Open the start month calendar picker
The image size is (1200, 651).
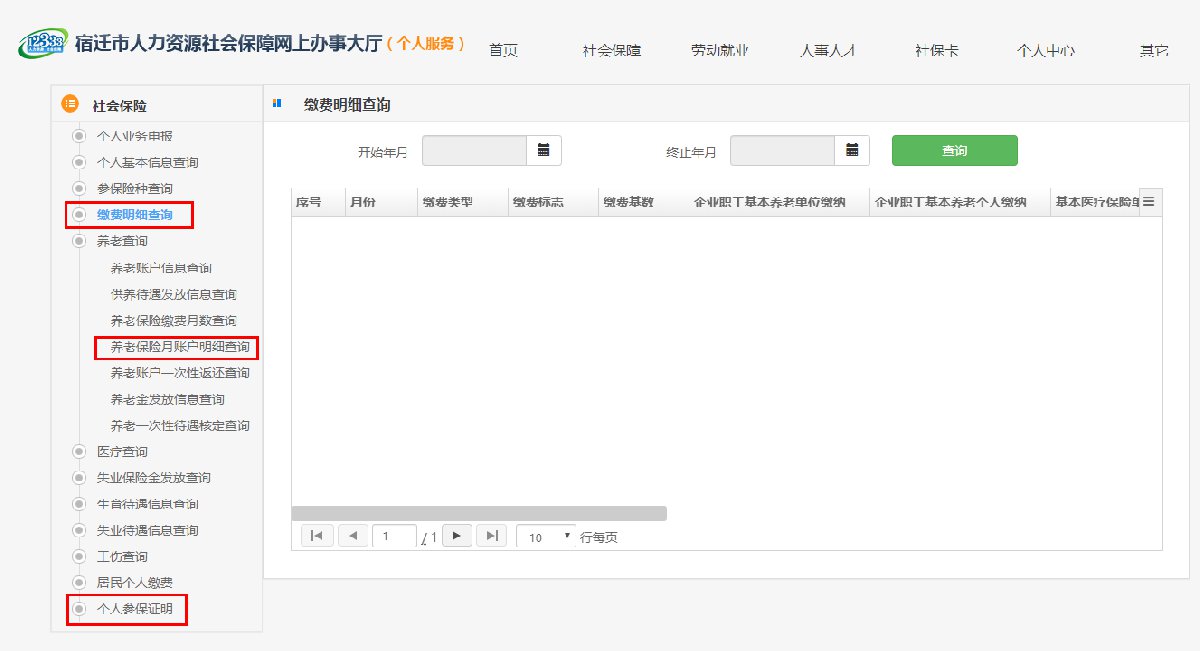coord(544,150)
